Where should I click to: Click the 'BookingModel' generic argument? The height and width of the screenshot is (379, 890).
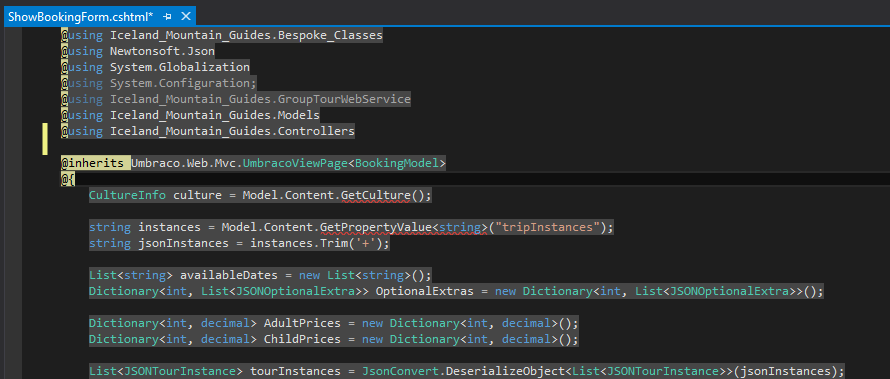(x=396, y=163)
